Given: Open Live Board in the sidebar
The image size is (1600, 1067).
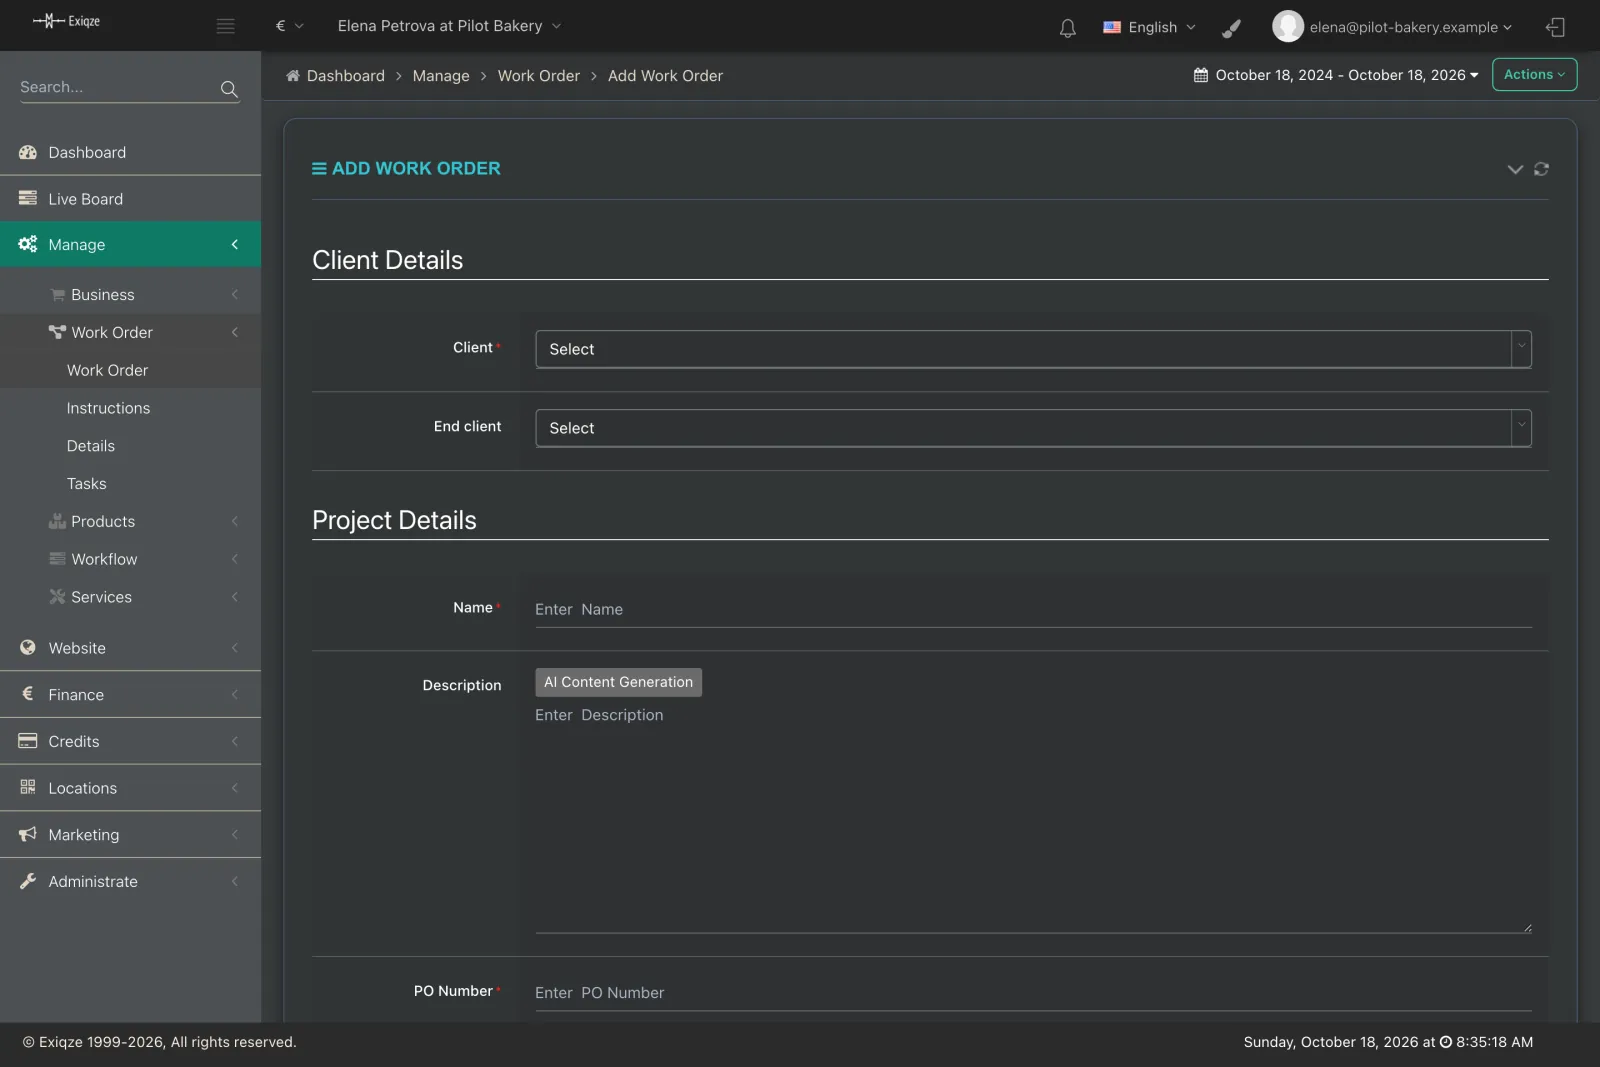Looking at the screenshot, I should click(x=130, y=199).
